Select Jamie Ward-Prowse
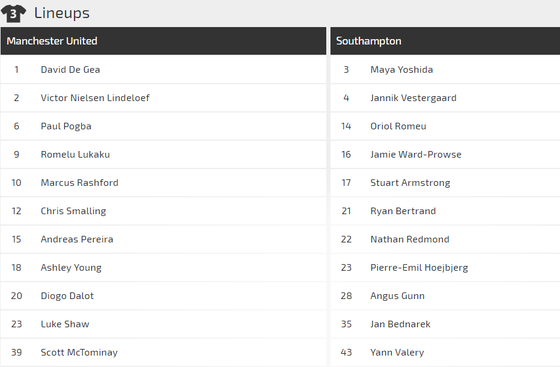Screen dimensions: 560x367 click(416, 154)
